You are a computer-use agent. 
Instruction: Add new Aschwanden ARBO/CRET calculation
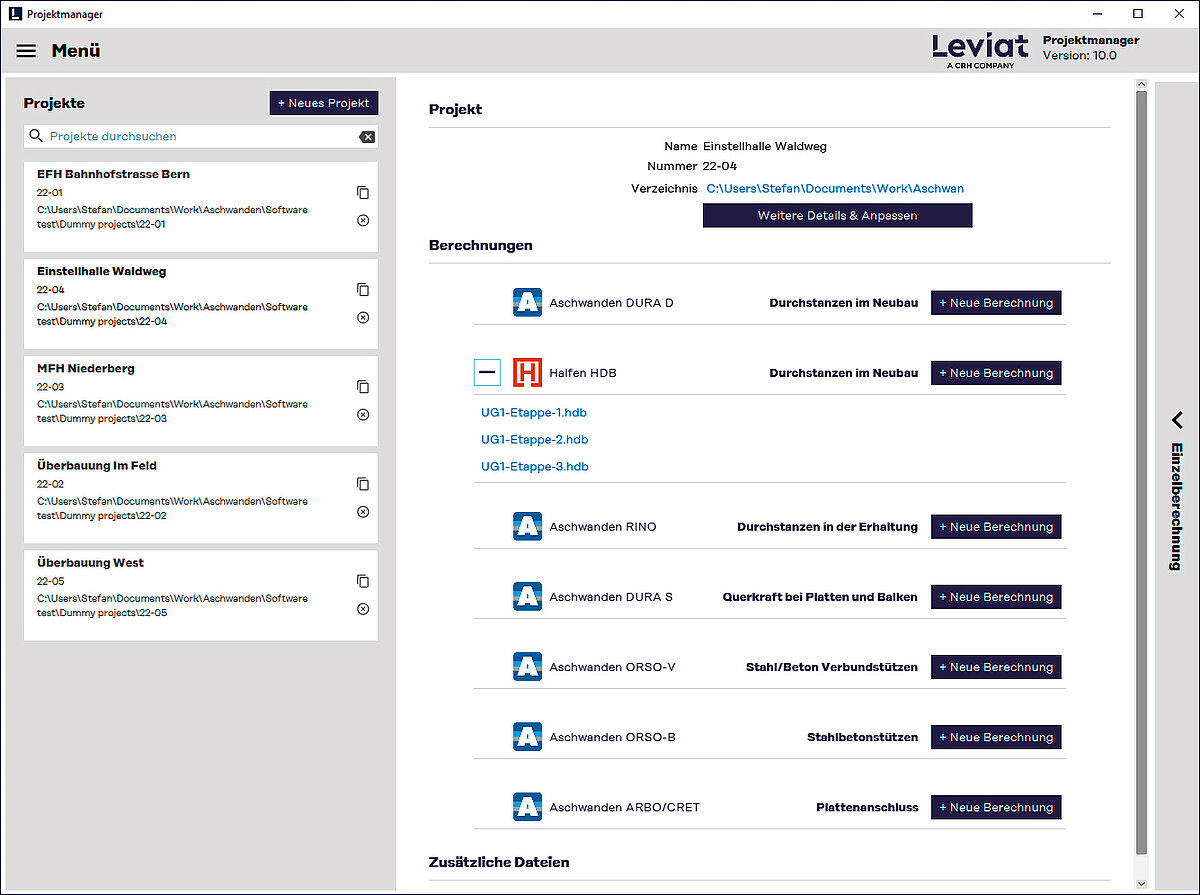[996, 807]
